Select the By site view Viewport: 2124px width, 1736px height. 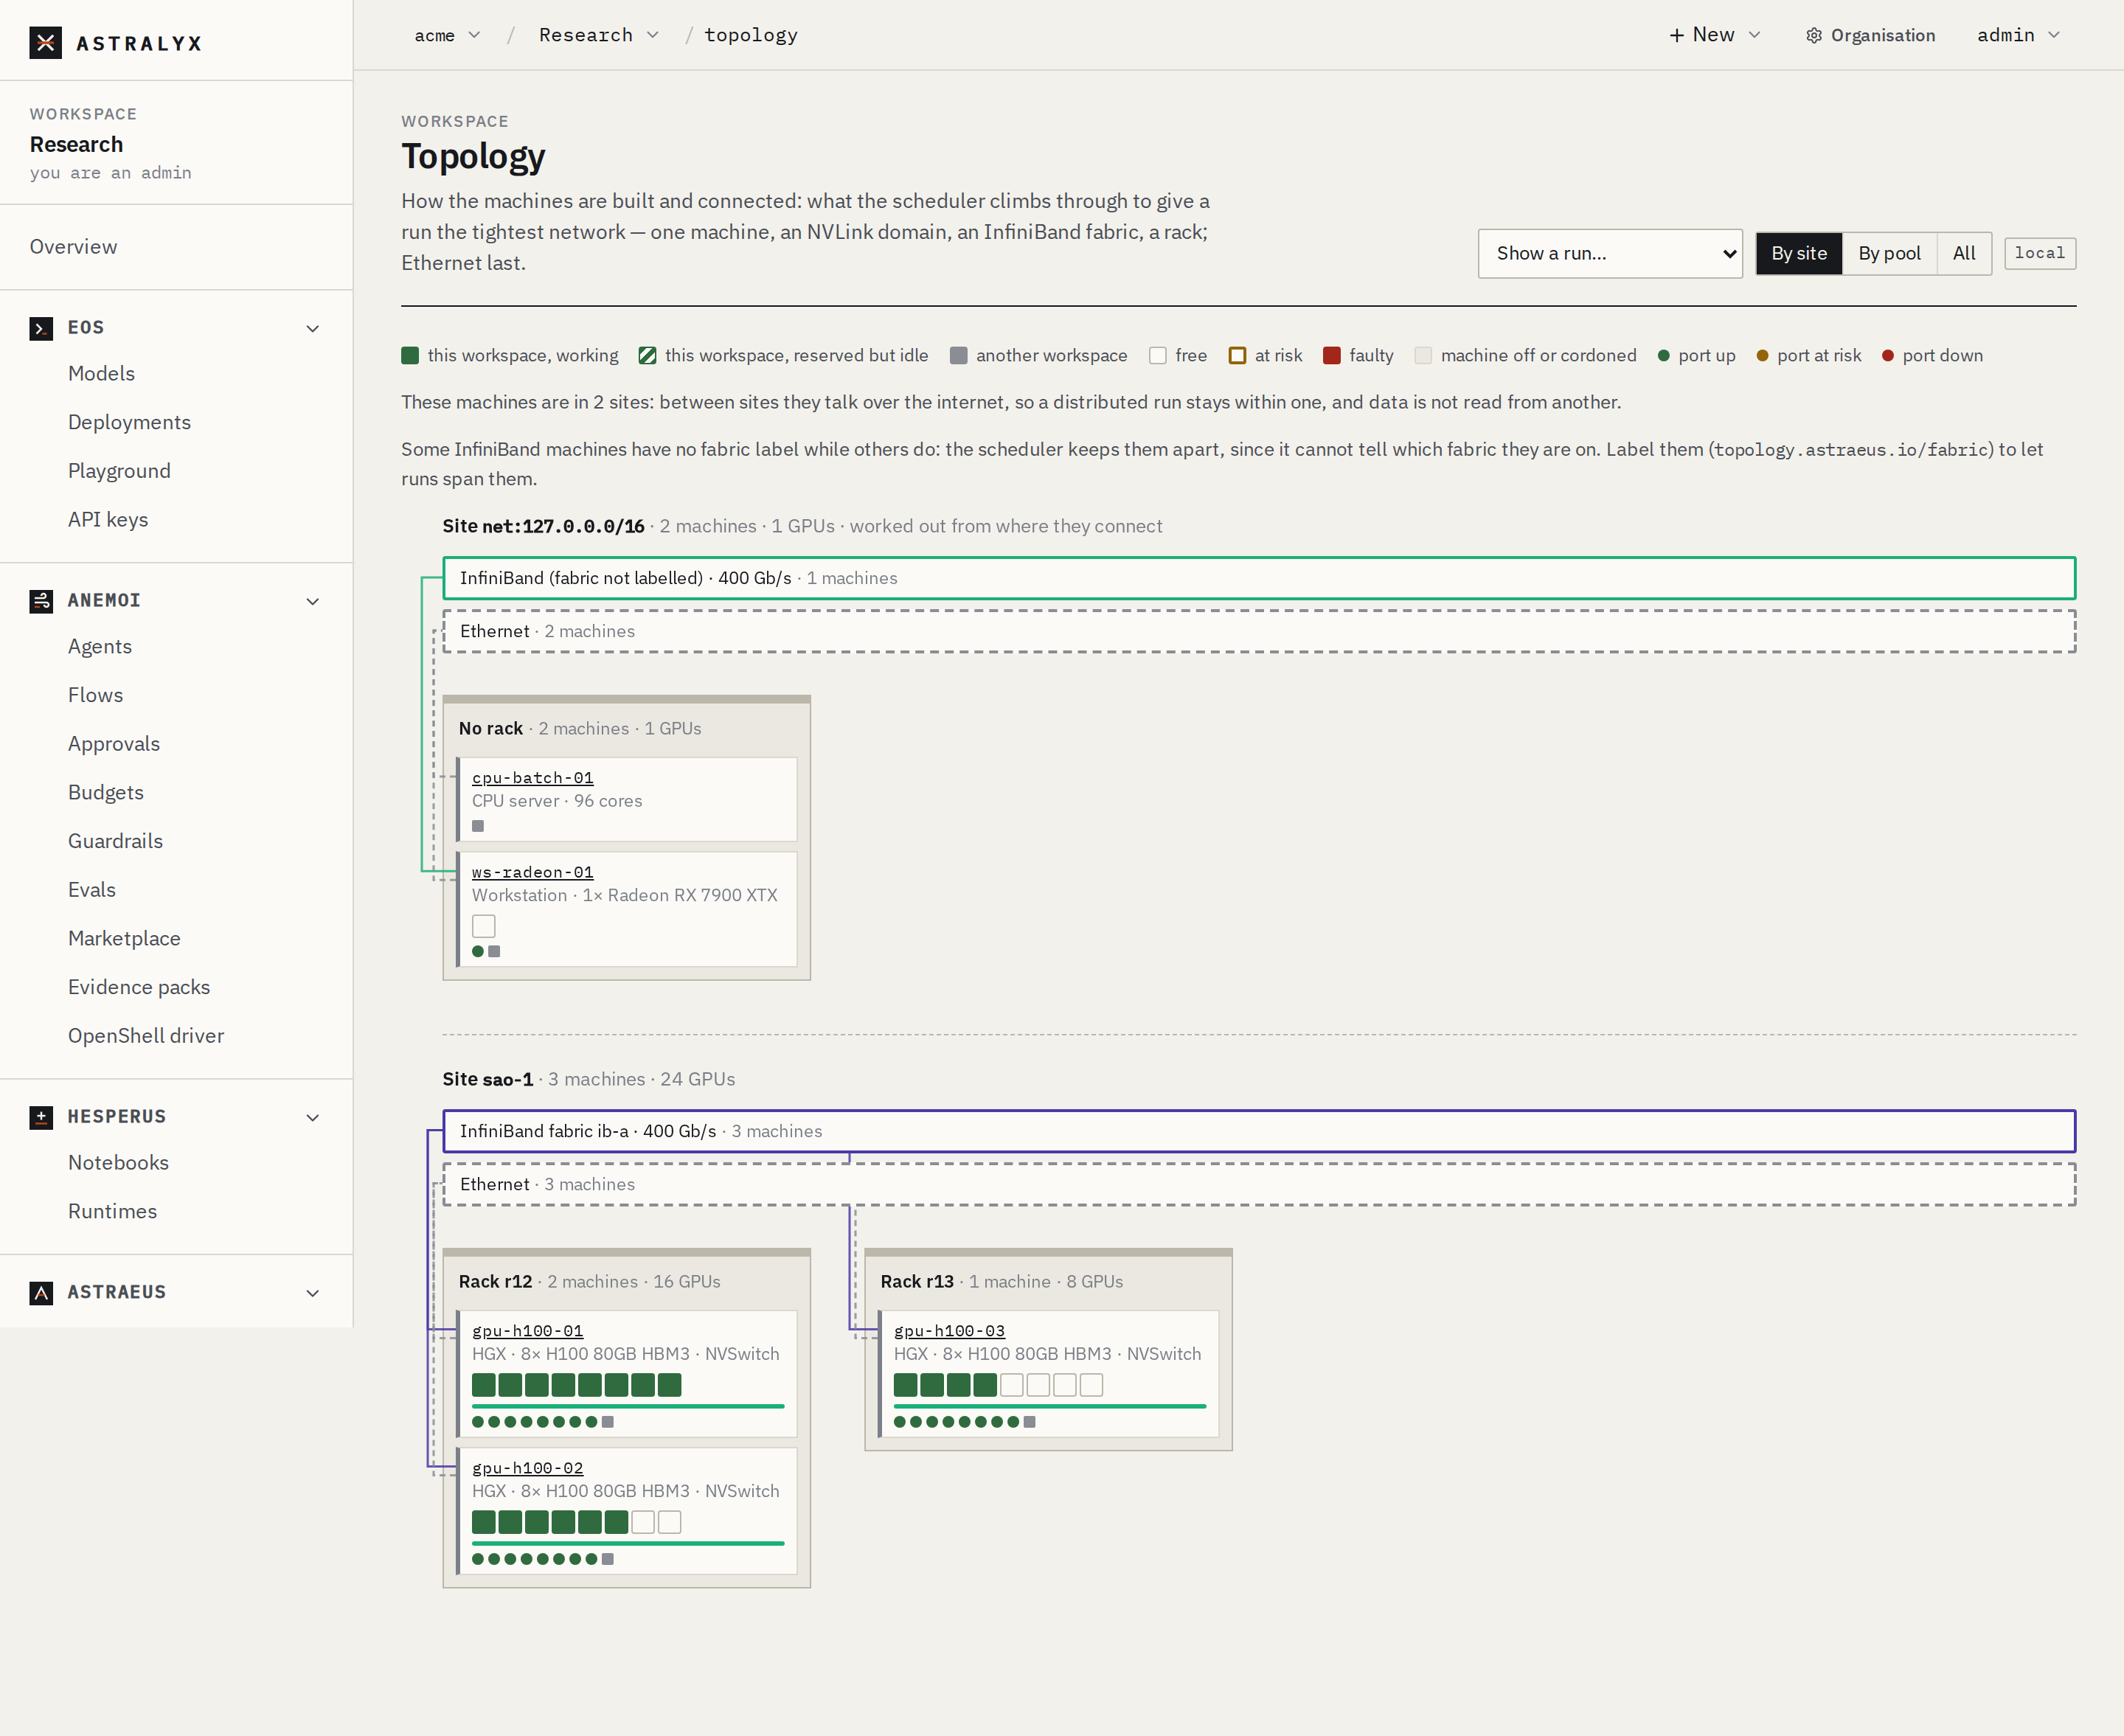(x=1799, y=254)
